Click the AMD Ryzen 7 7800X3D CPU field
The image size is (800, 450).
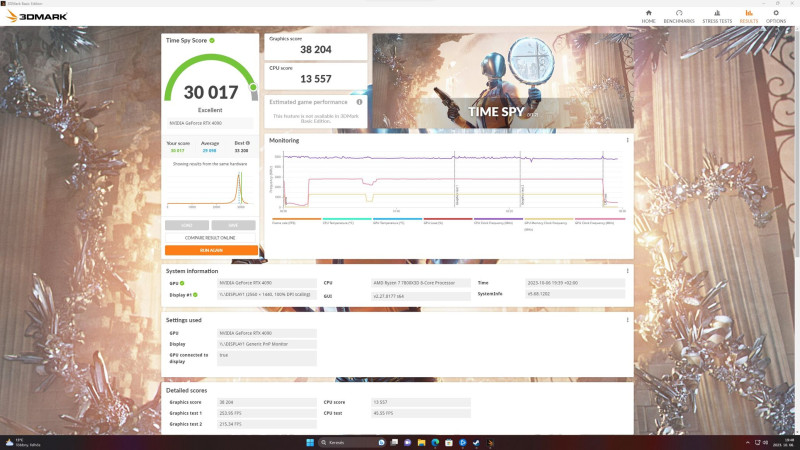pyautogui.click(x=421, y=283)
